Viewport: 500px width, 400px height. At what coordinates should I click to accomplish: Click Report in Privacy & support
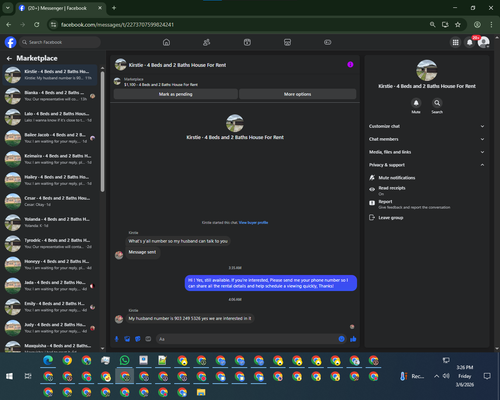tap(427, 204)
